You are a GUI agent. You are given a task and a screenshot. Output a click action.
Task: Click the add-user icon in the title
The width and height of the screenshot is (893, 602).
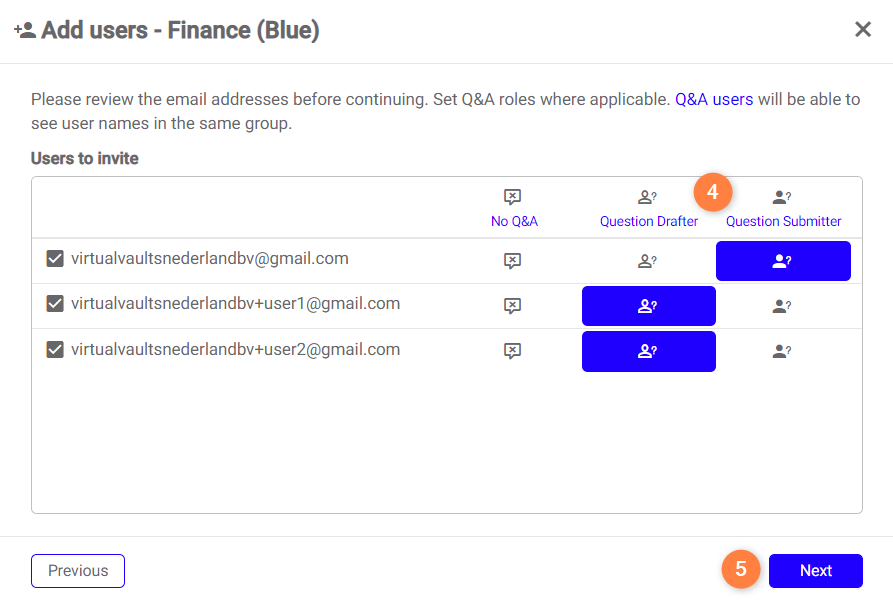tap(25, 31)
